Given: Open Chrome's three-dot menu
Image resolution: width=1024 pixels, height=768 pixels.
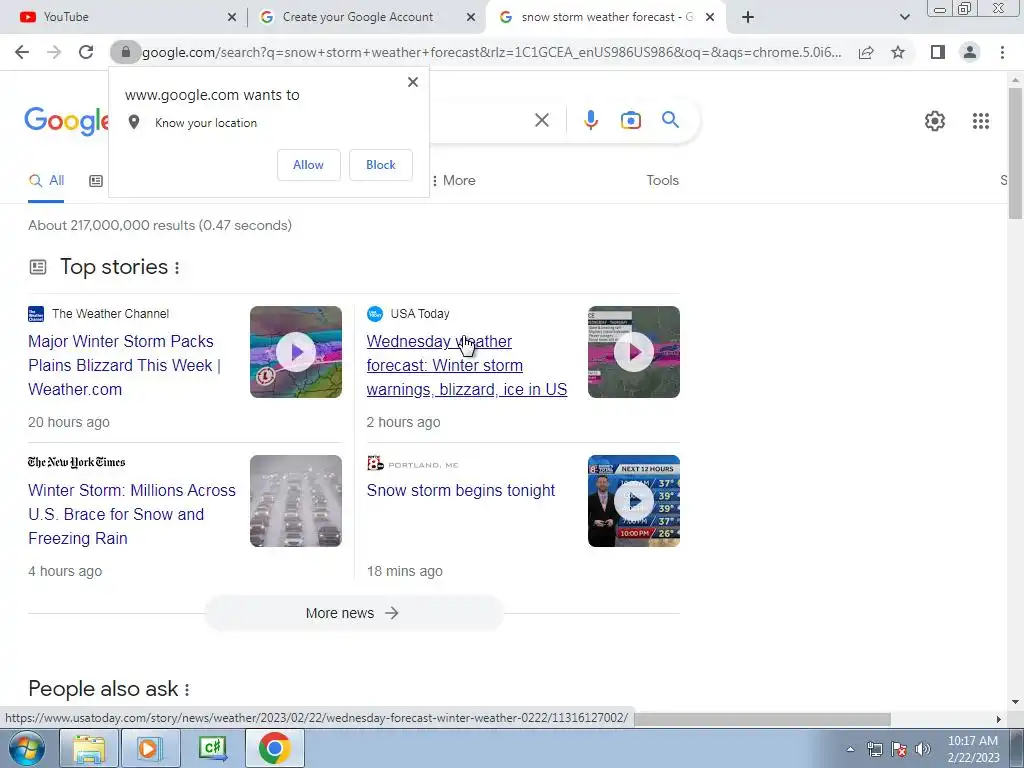Looking at the screenshot, I should (1002, 52).
